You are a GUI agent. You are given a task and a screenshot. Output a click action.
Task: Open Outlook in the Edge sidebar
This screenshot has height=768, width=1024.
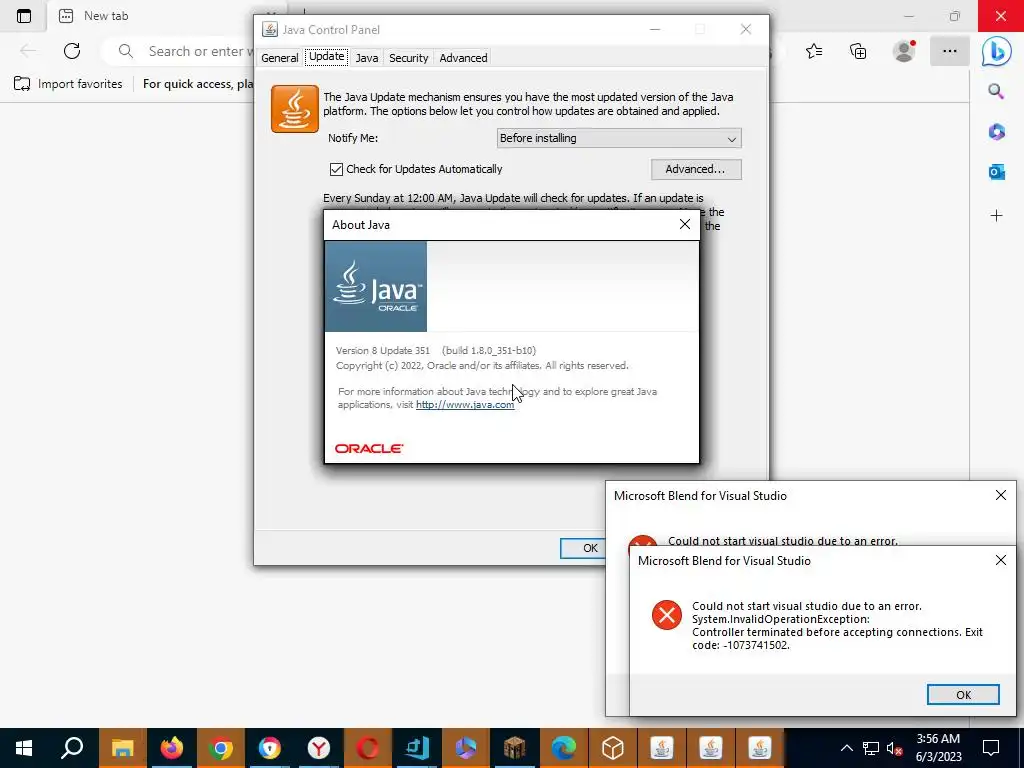[x=997, y=172]
